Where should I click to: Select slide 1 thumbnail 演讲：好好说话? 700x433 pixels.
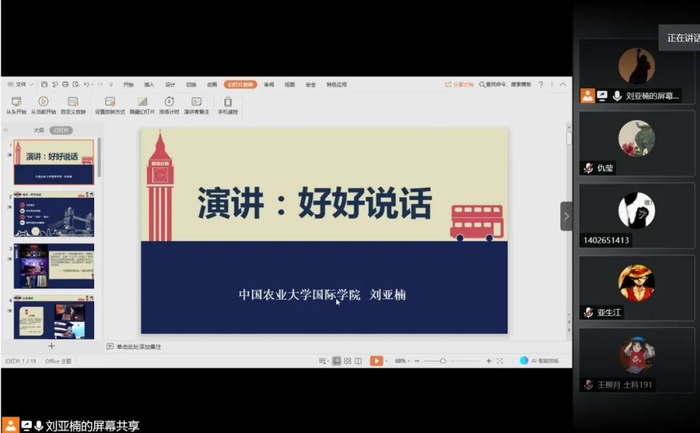point(54,162)
